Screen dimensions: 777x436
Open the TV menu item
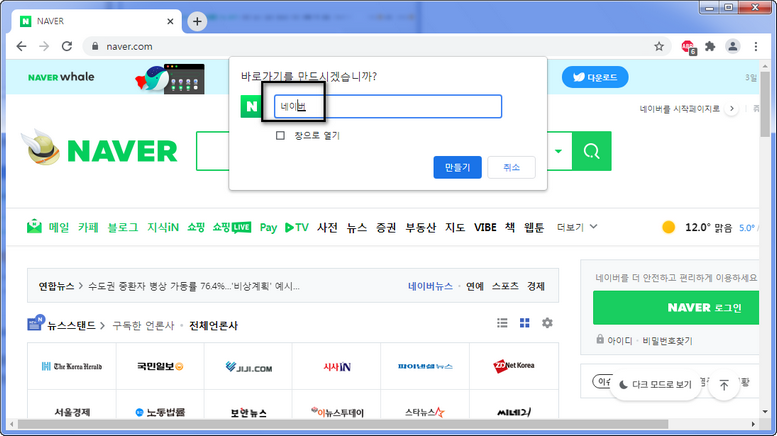pos(297,227)
